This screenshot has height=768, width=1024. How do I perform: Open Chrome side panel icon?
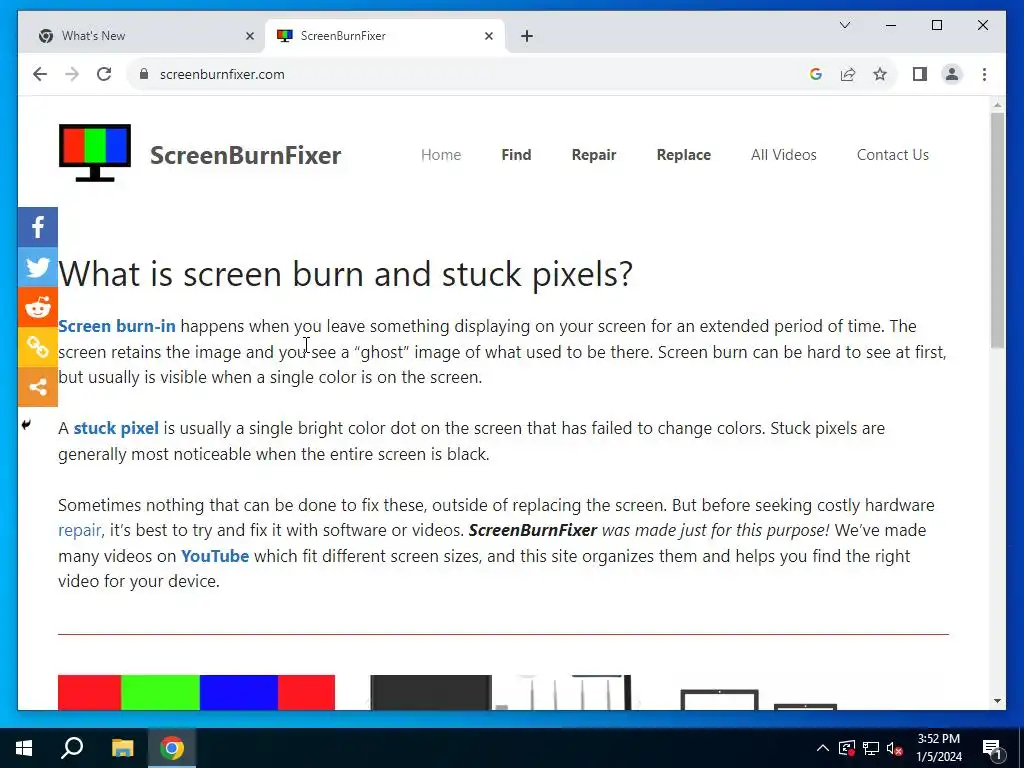click(920, 74)
